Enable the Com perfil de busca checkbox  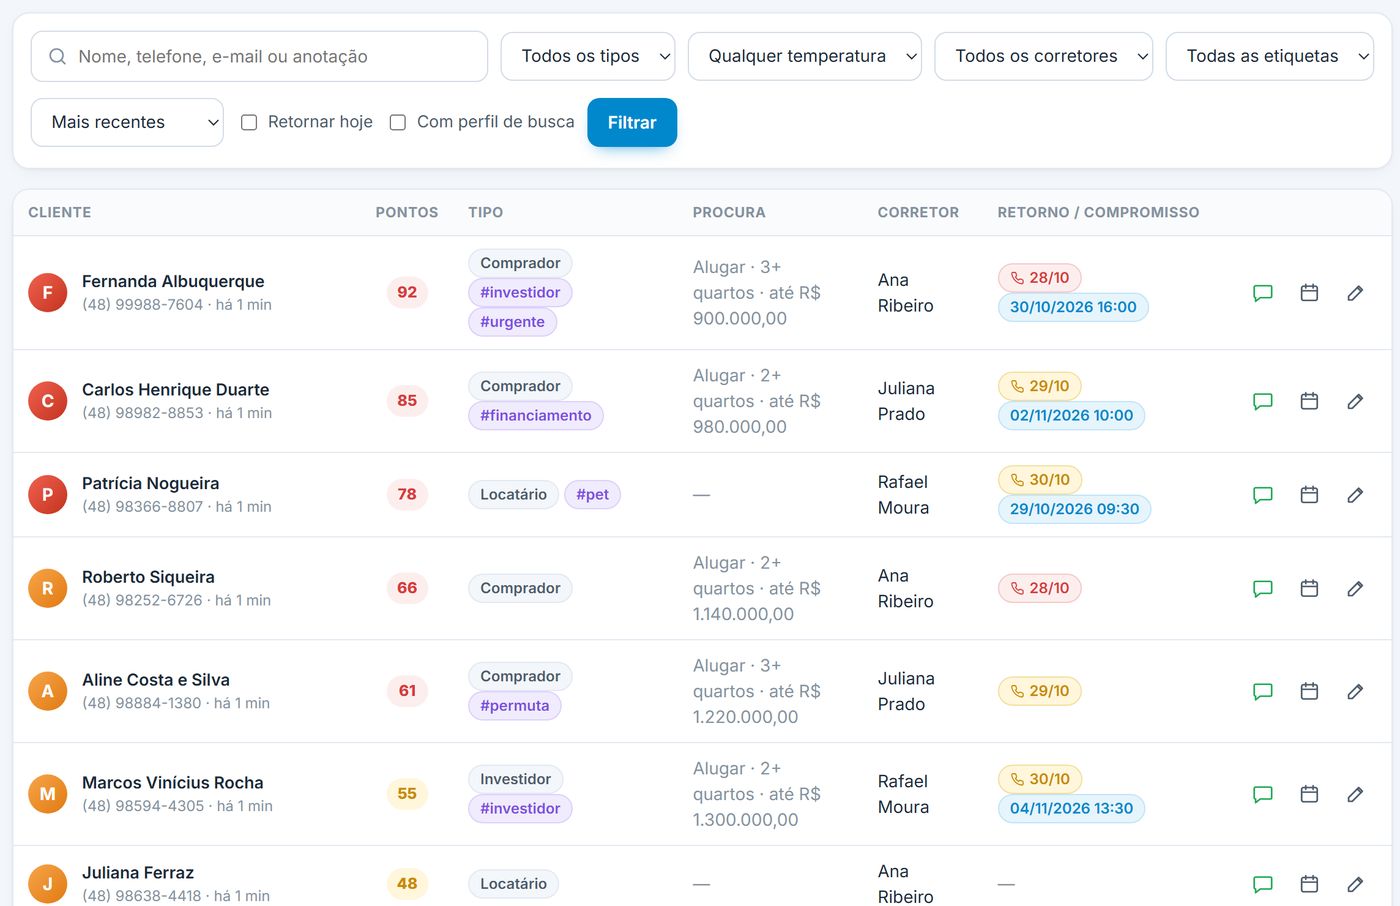pyautogui.click(x=397, y=122)
